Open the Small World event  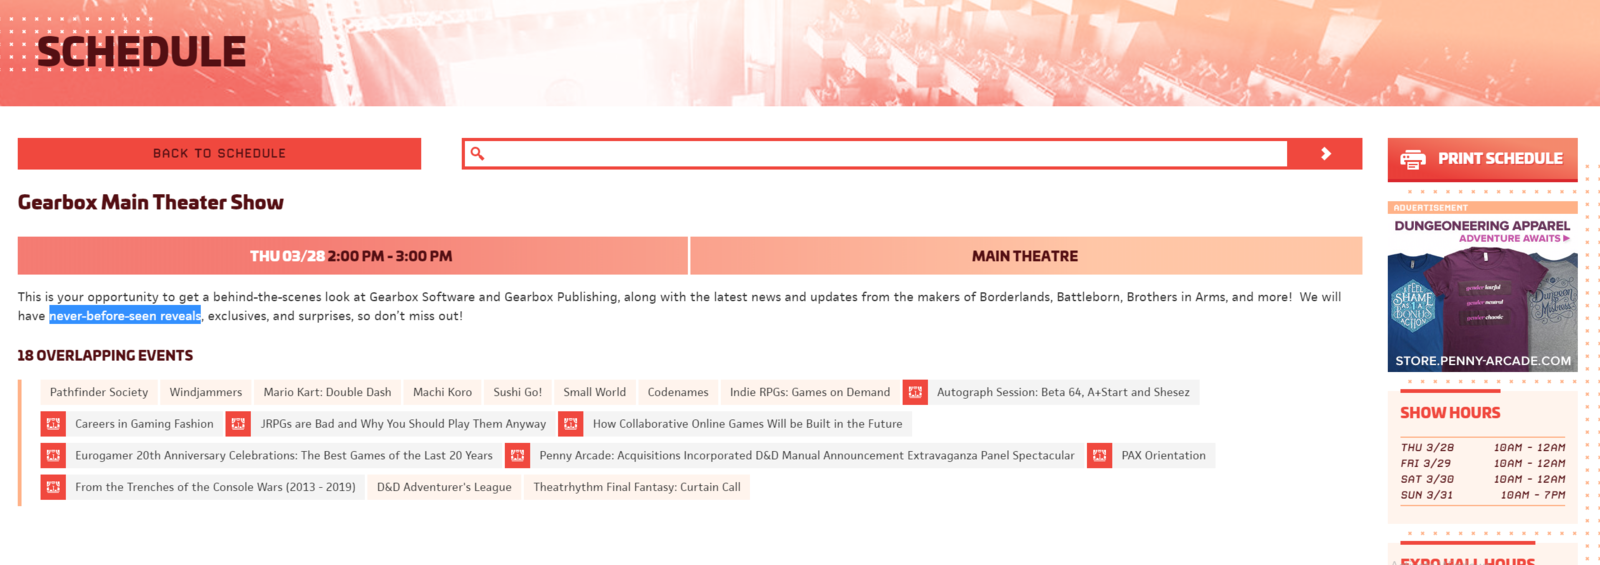point(594,392)
